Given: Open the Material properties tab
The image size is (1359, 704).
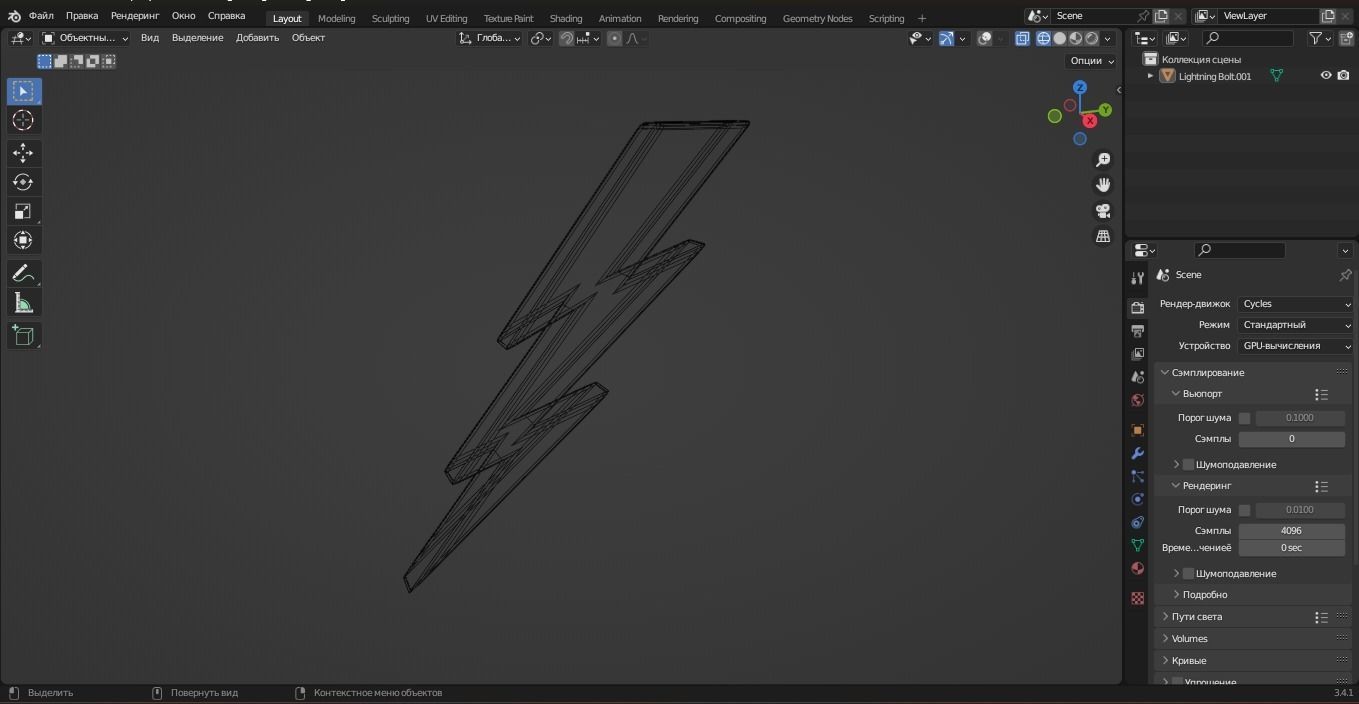Looking at the screenshot, I should 1137,568.
